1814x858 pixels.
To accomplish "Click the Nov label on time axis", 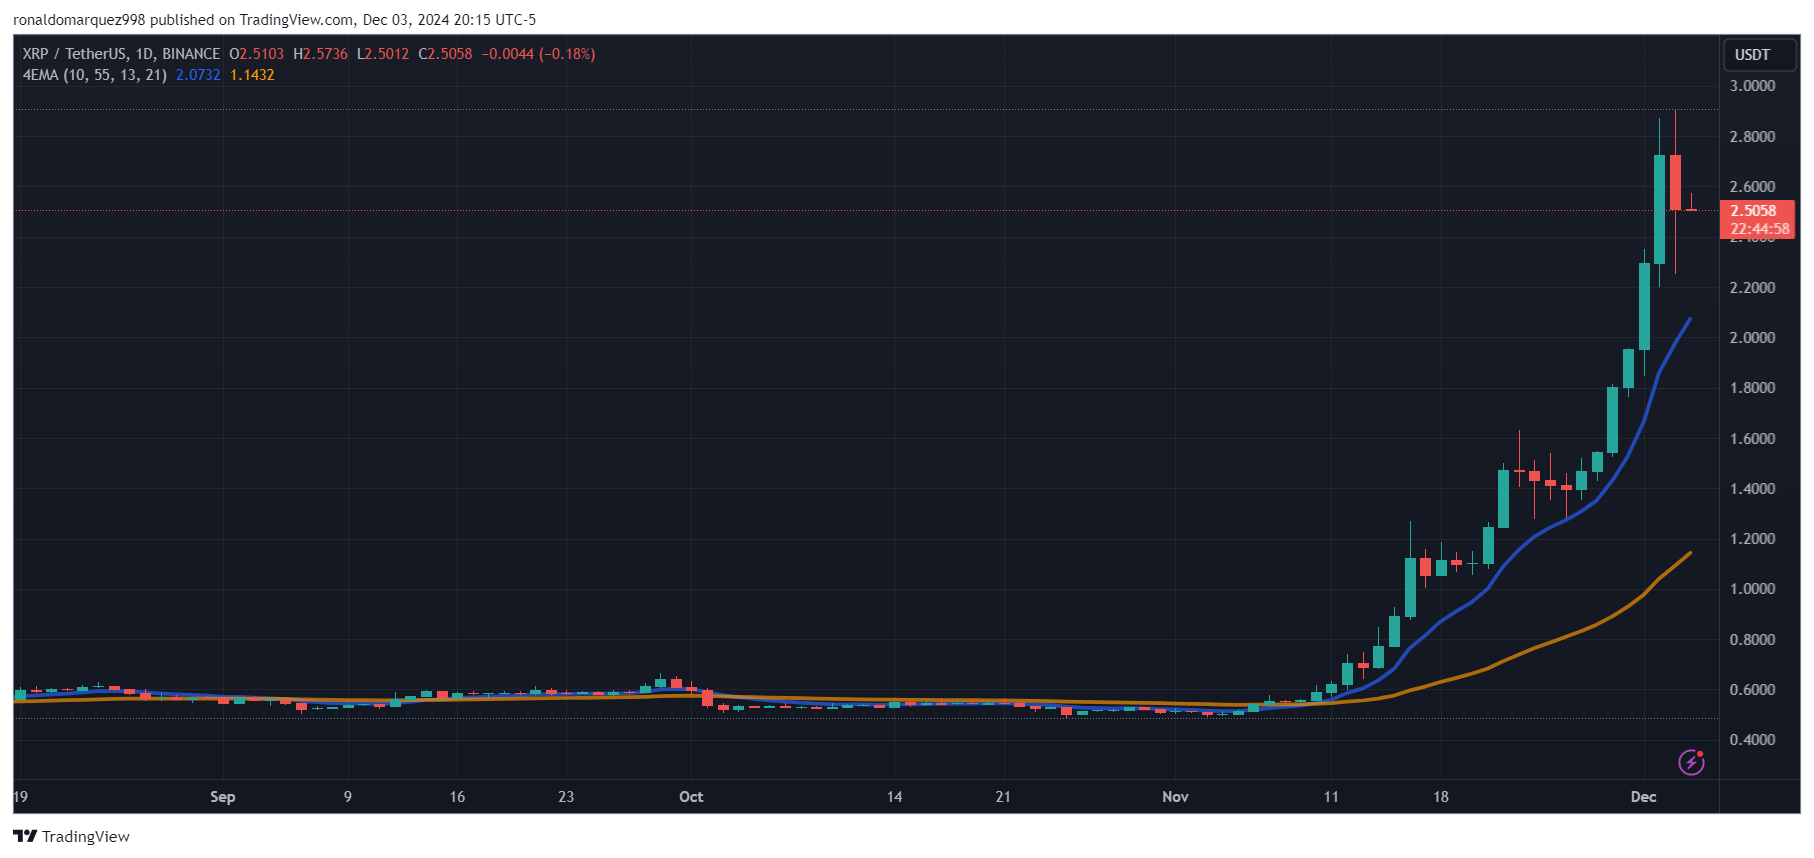I will point(1175,797).
